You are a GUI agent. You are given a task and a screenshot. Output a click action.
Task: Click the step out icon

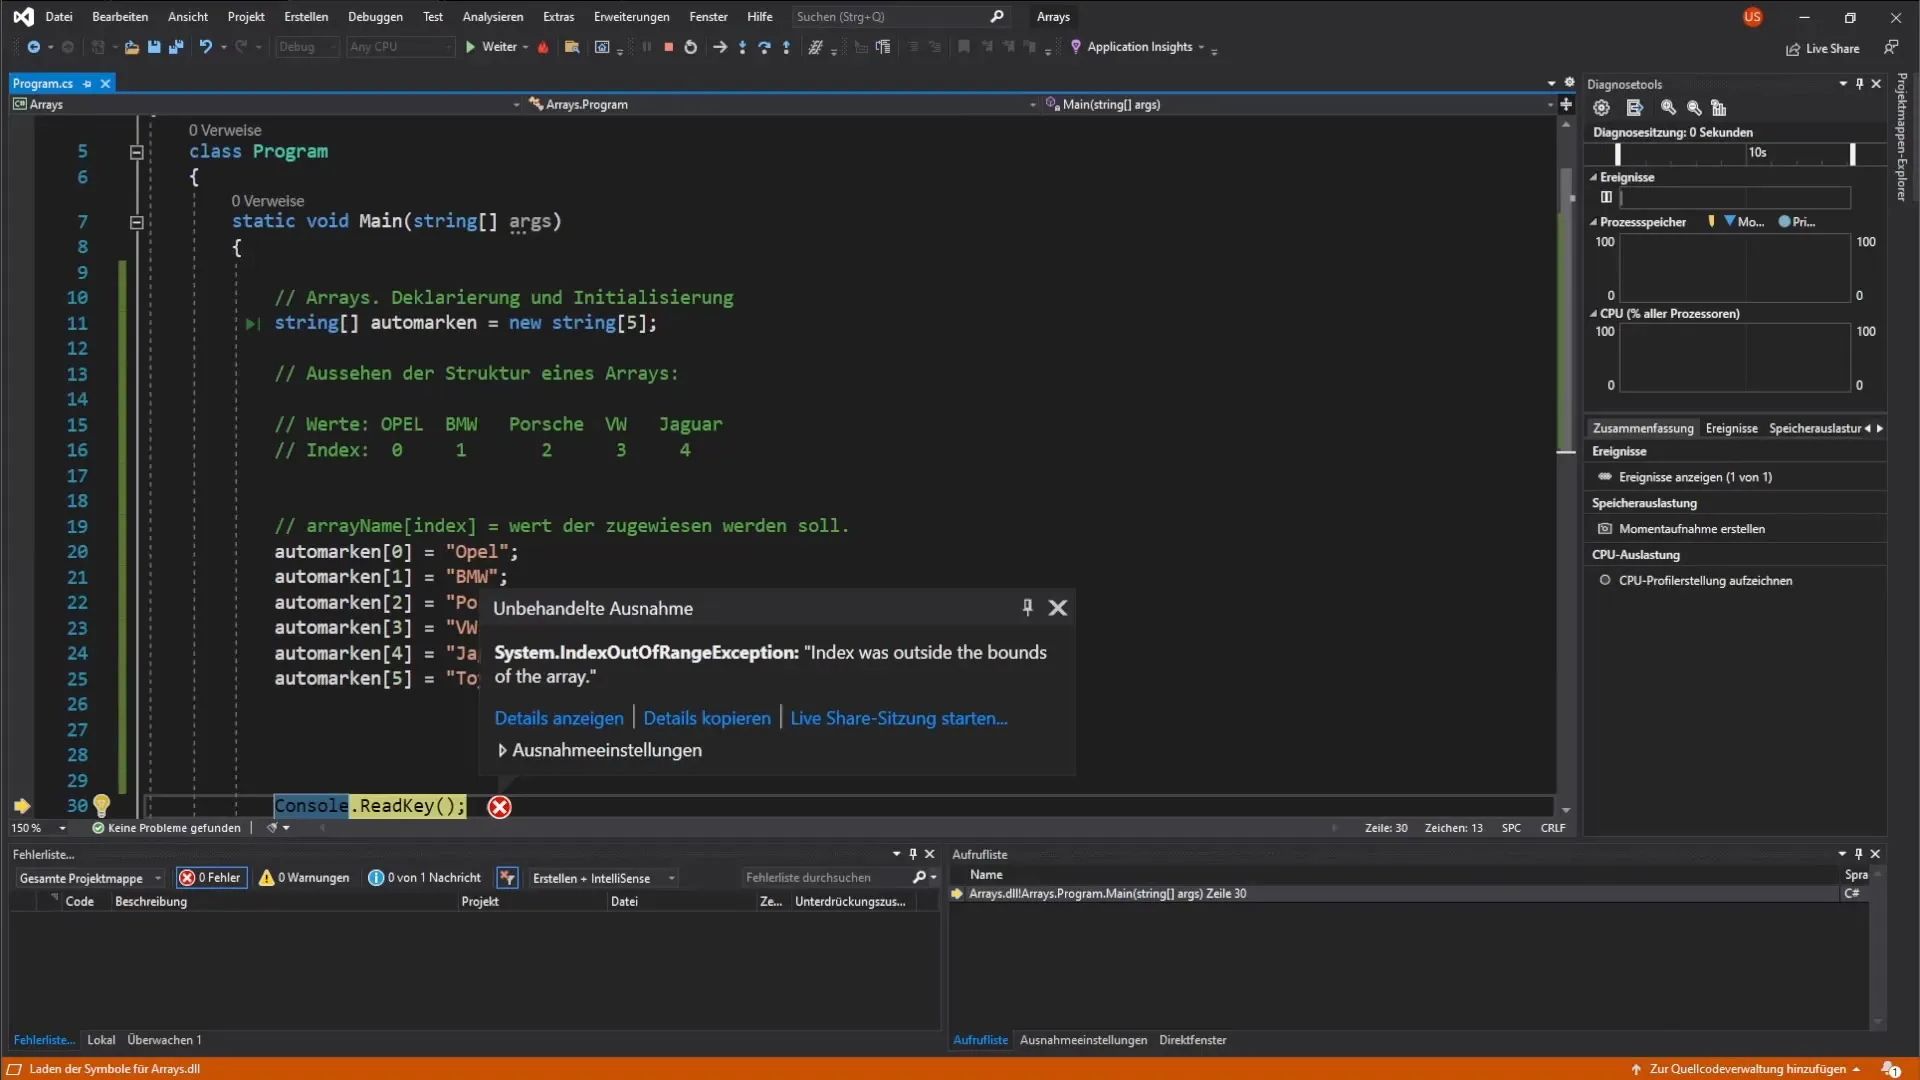tap(786, 47)
